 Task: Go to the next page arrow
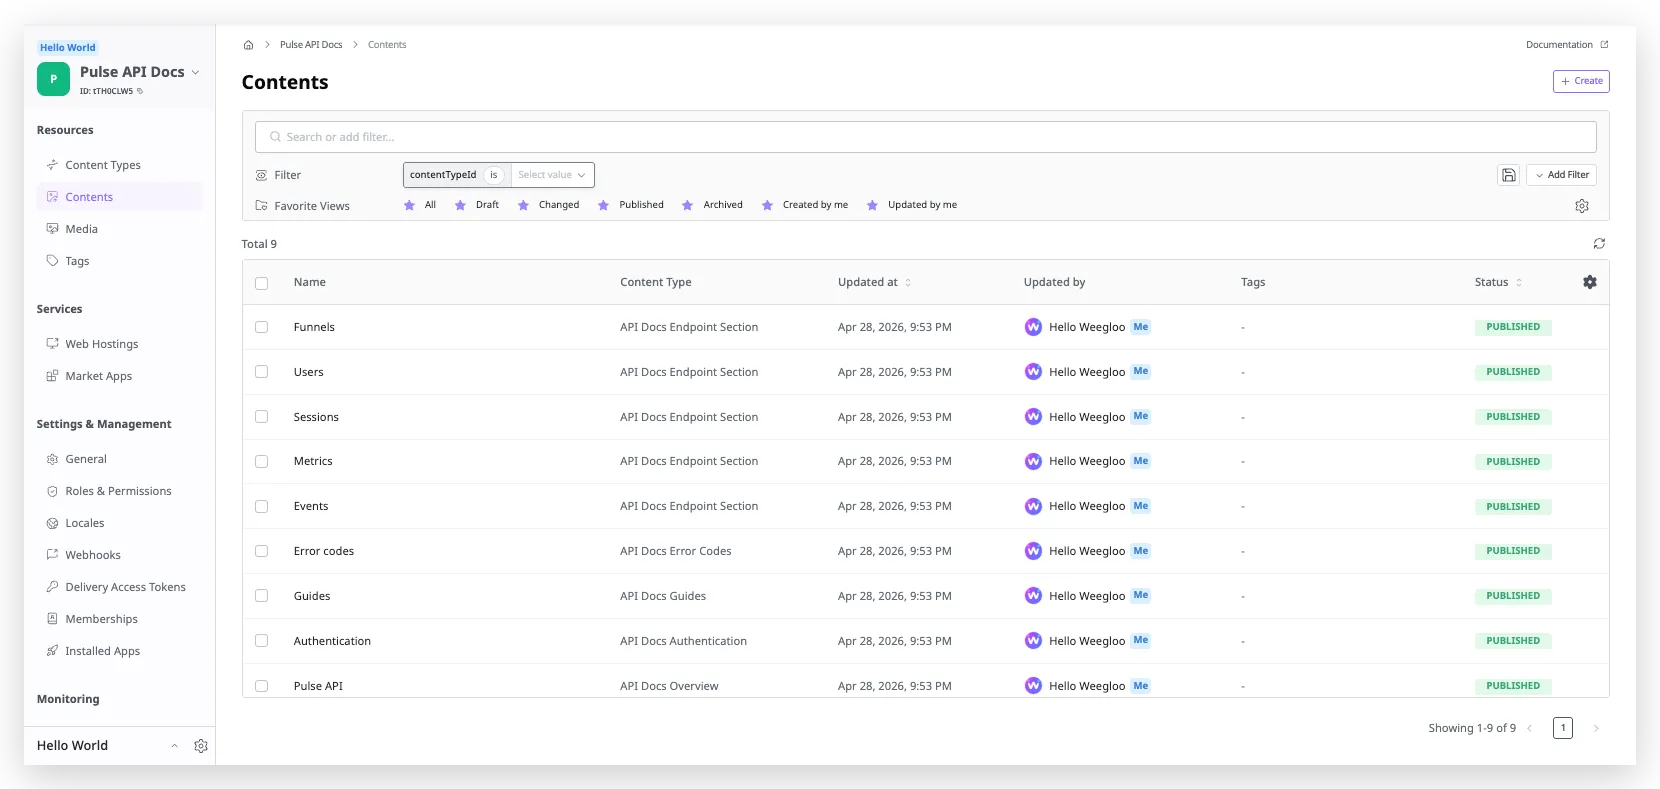tap(1596, 728)
